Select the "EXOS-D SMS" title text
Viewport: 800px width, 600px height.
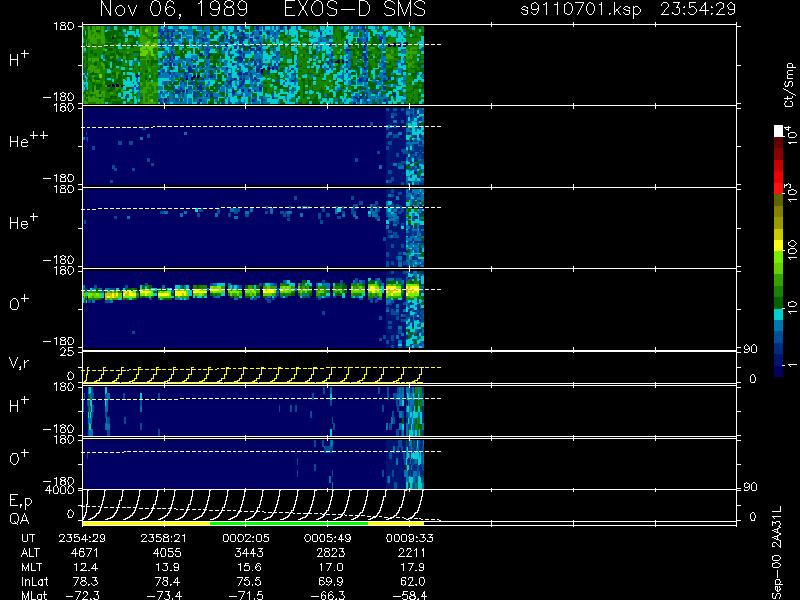pyautogui.click(x=354, y=10)
